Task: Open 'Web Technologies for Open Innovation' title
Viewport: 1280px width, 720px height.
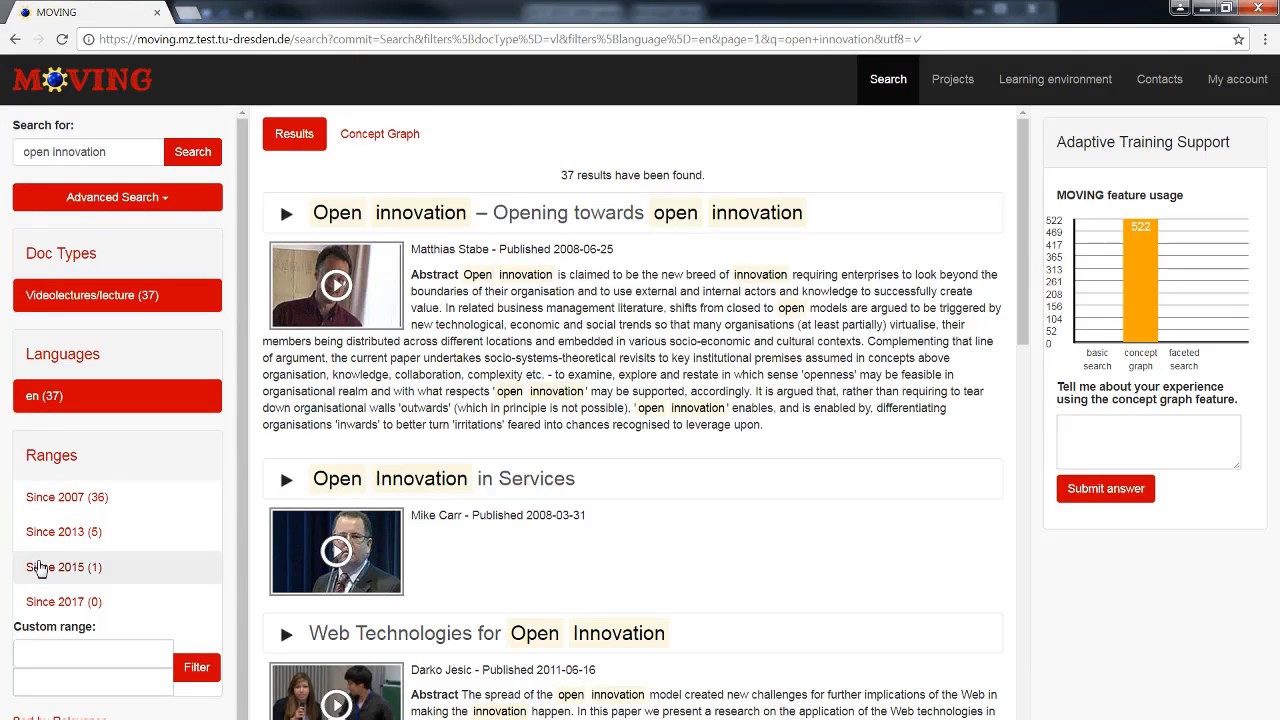Action: coord(487,634)
